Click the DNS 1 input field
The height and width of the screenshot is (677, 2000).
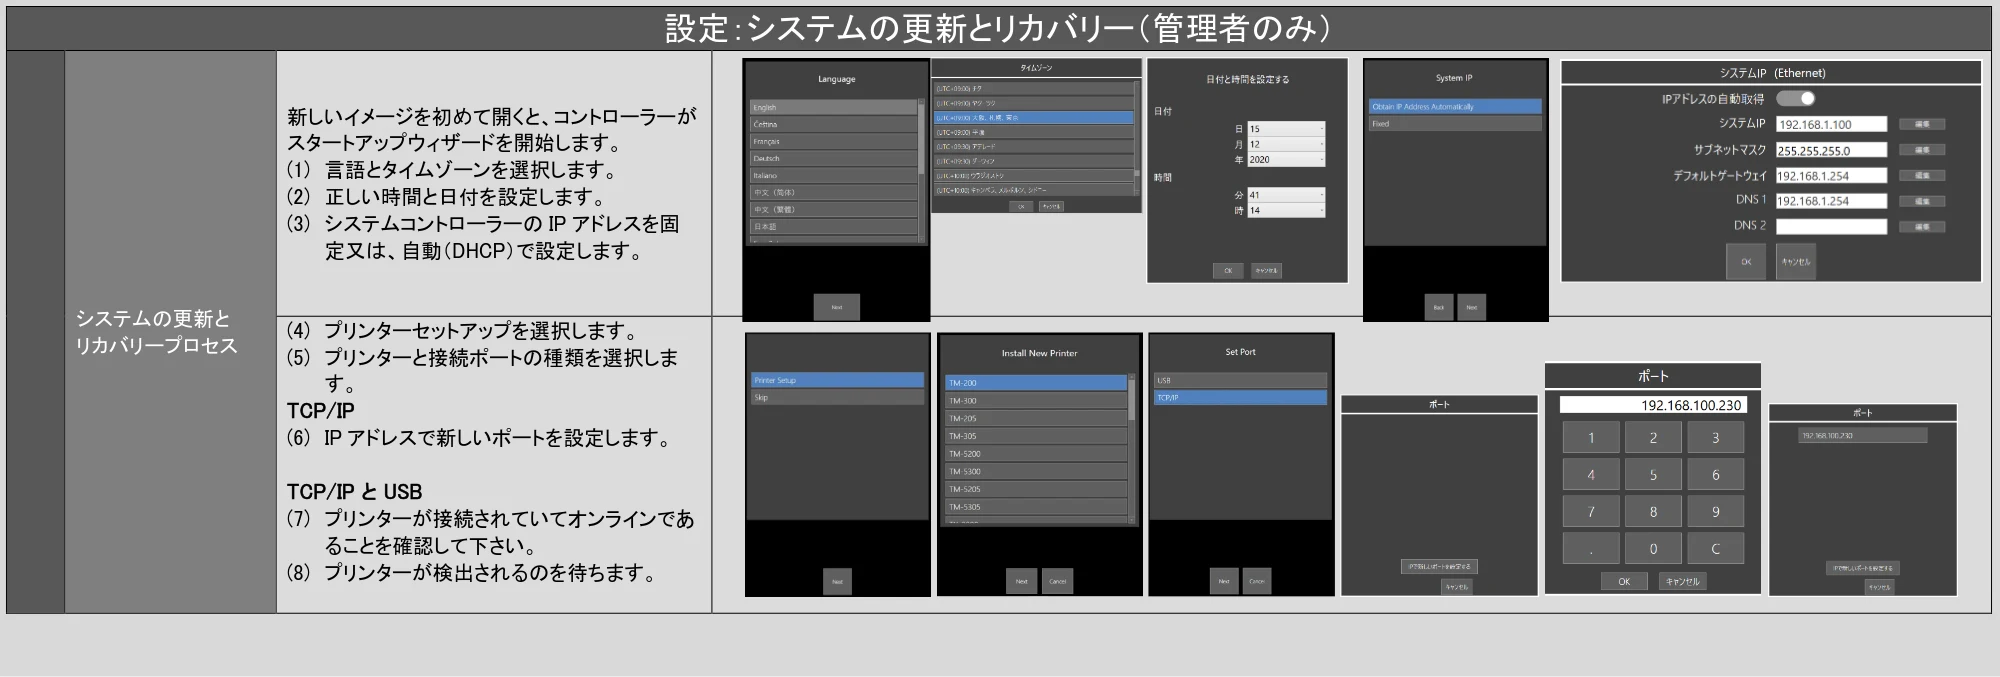pos(1831,200)
